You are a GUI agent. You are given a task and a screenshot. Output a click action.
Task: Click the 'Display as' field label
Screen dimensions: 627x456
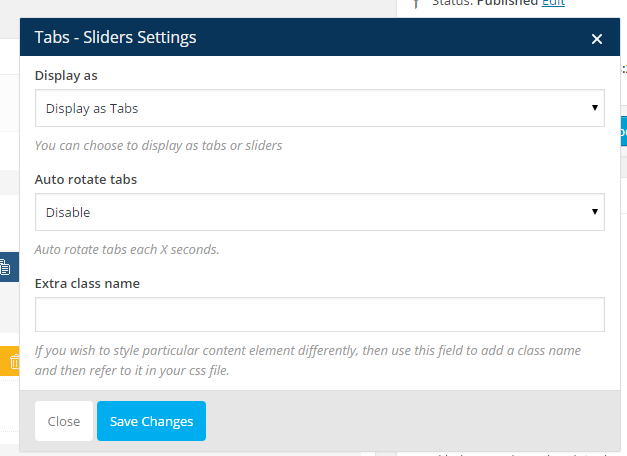pos(66,76)
